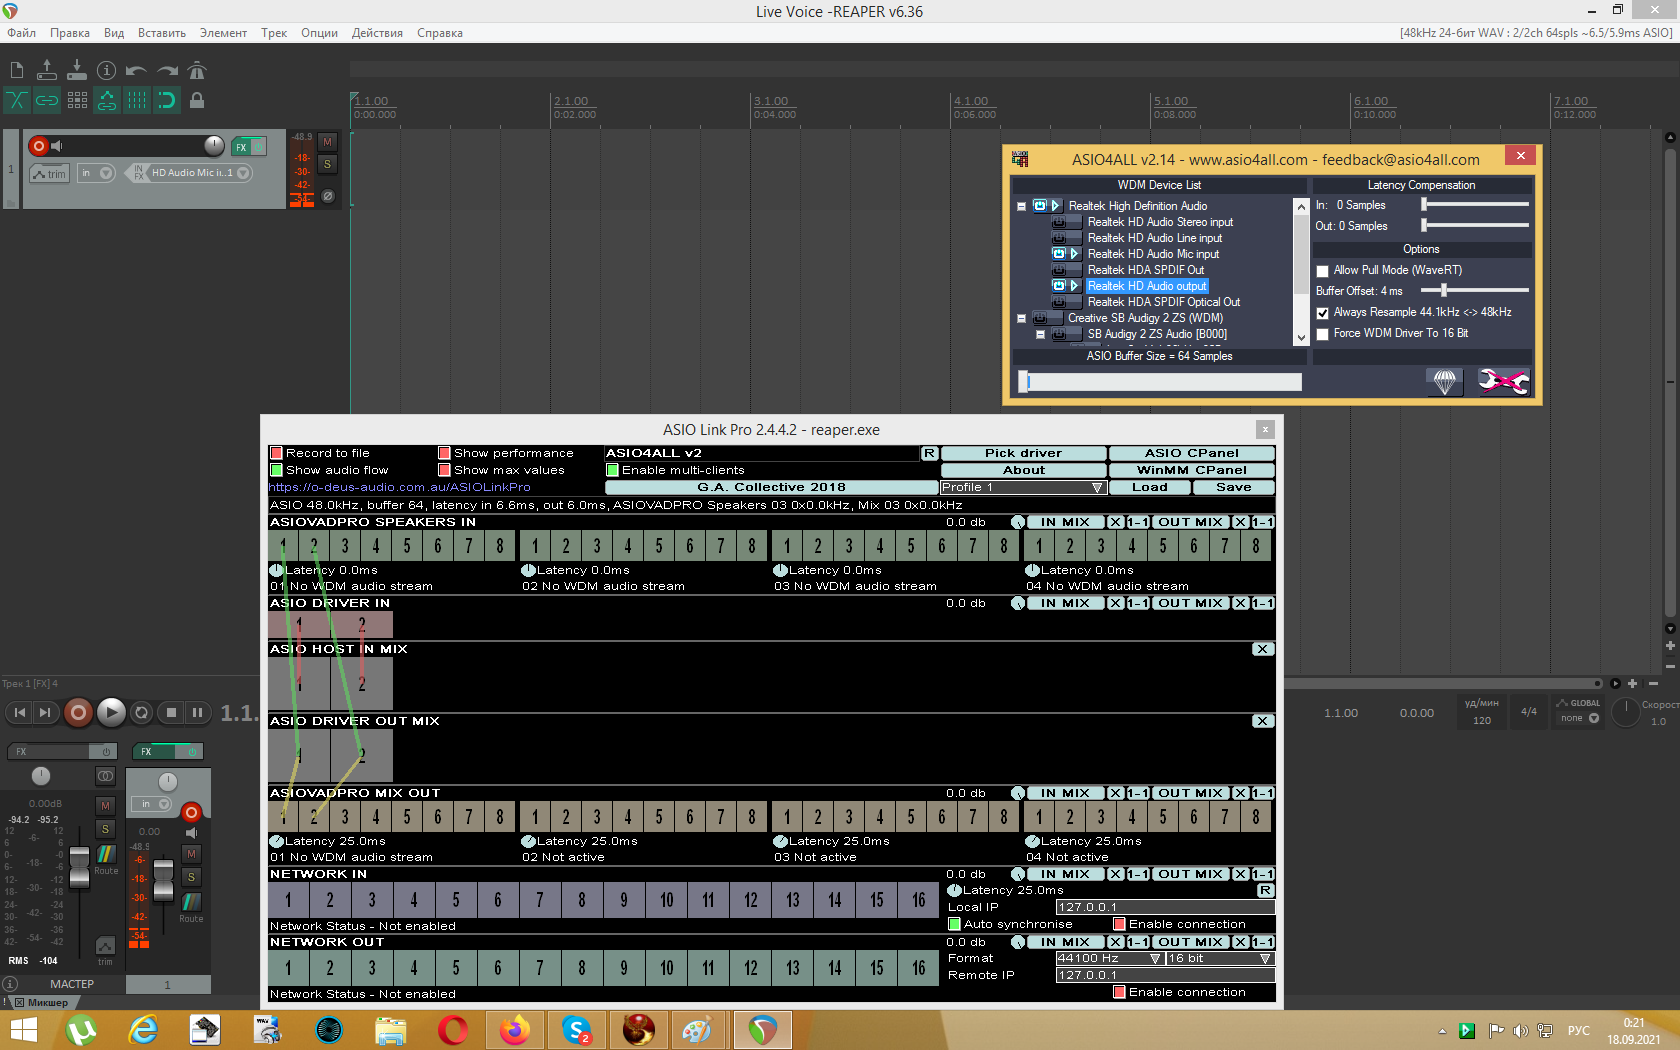Image resolution: width=1680 pixels, height=1050 pixels.
Task: Click WinMM CPanel button
Action: pyautogui.click(x=1191, y=470)
